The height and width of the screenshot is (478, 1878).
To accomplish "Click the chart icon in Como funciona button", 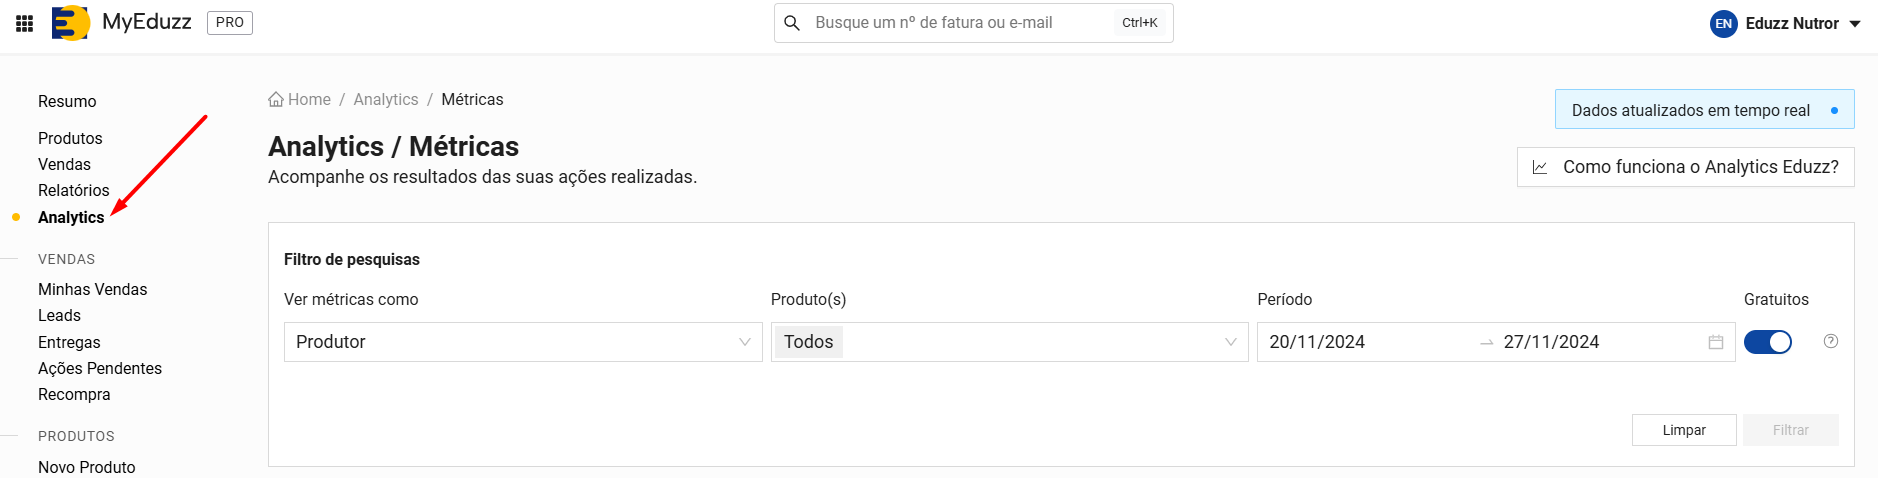I will pyautogui.click(x=1540, y=168).
